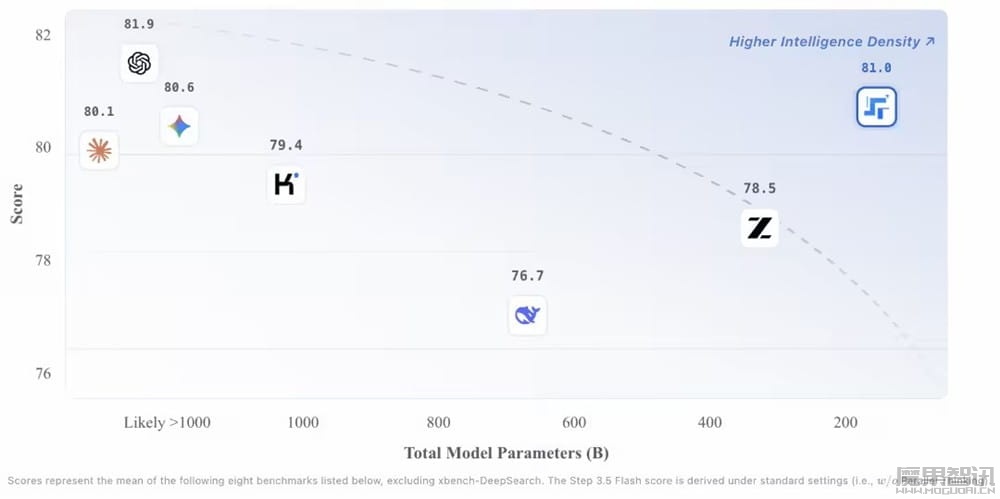Click the Total Model Parameters (B) axis title
Viewport: 1000px width, 499px height.
506,452
